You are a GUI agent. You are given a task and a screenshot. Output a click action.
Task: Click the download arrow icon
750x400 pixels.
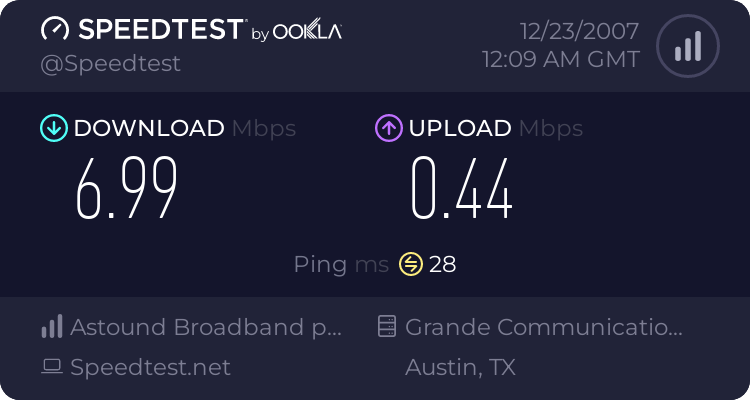point(54,128)
